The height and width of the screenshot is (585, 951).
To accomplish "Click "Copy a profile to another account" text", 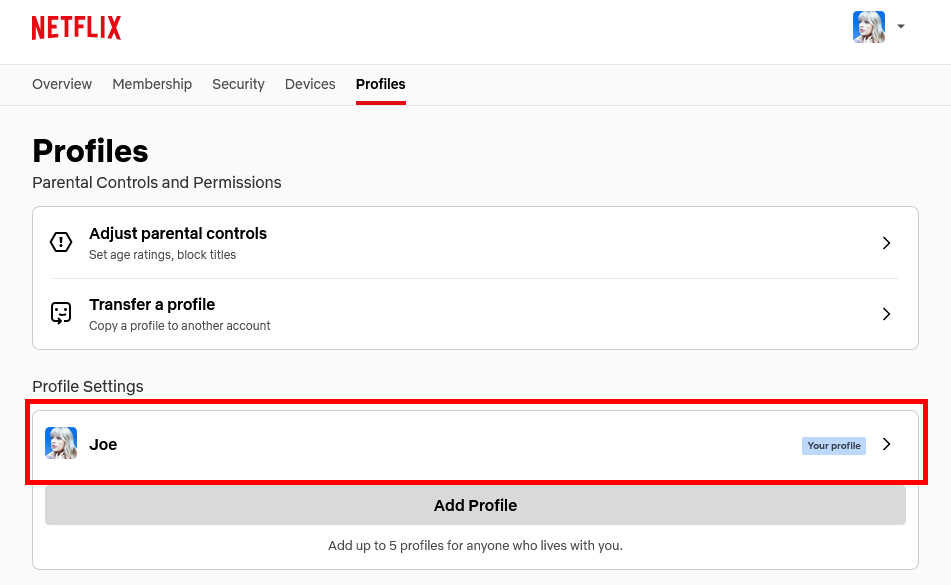I will [x=180, y=326].
